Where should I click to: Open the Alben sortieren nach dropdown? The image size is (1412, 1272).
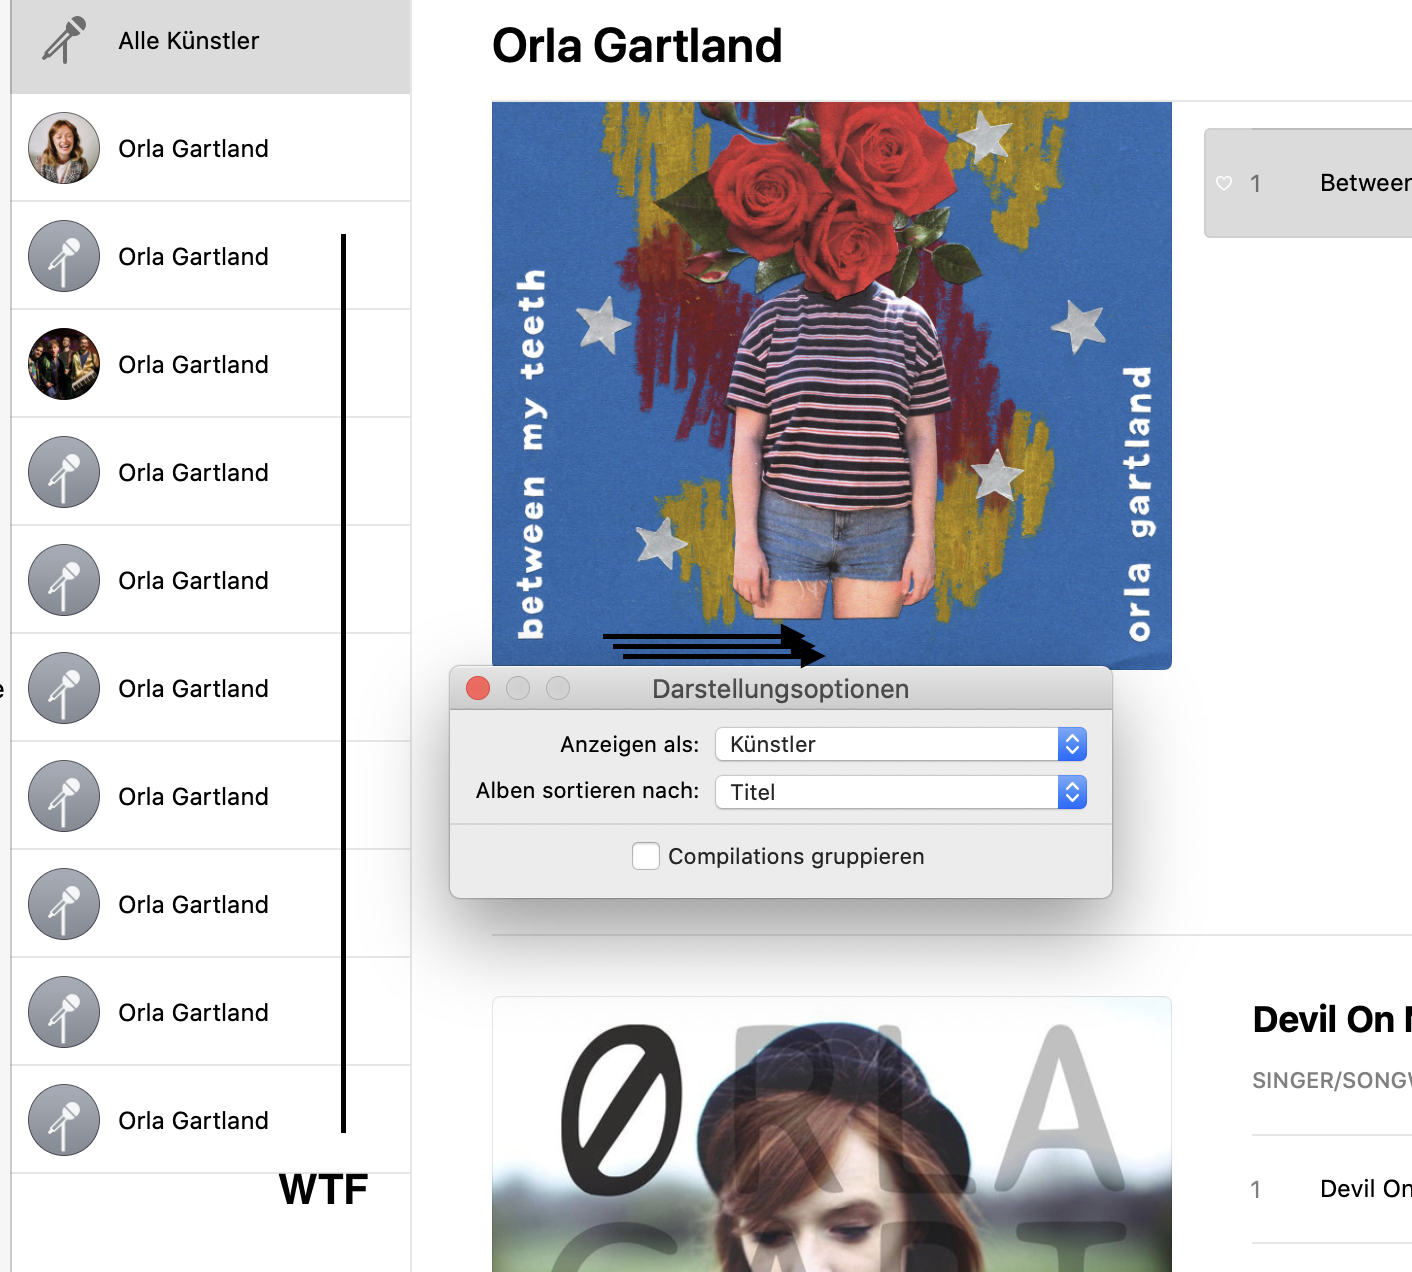[x=901, y=792]
